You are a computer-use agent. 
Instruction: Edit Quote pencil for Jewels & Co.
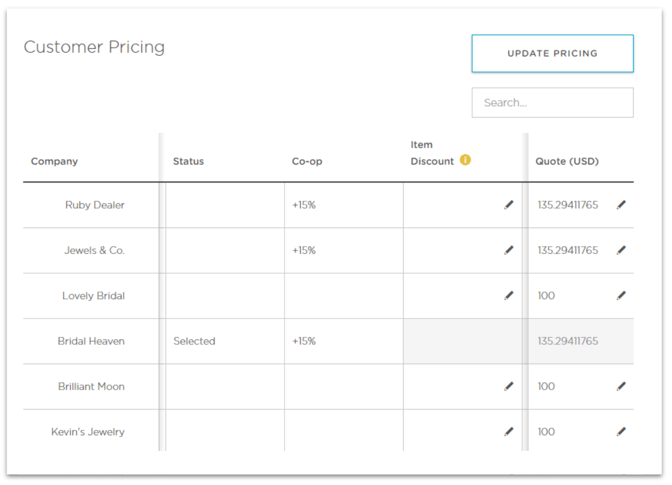point(621,250)
